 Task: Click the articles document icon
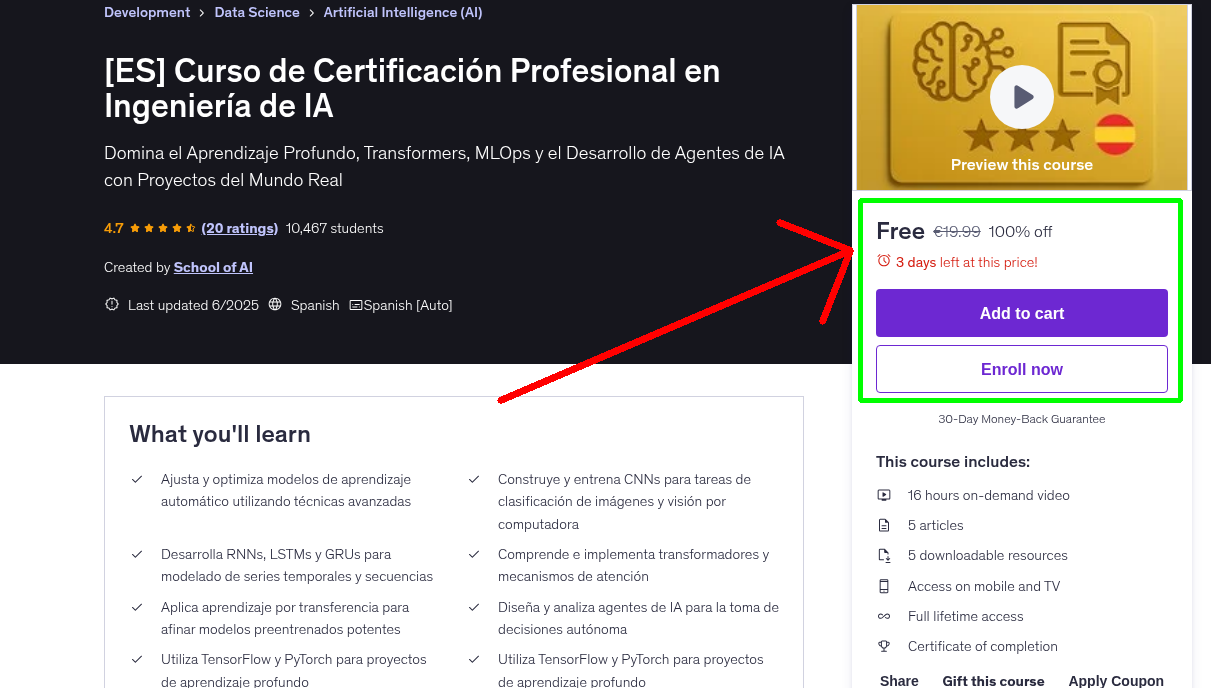tap(884, 525)
